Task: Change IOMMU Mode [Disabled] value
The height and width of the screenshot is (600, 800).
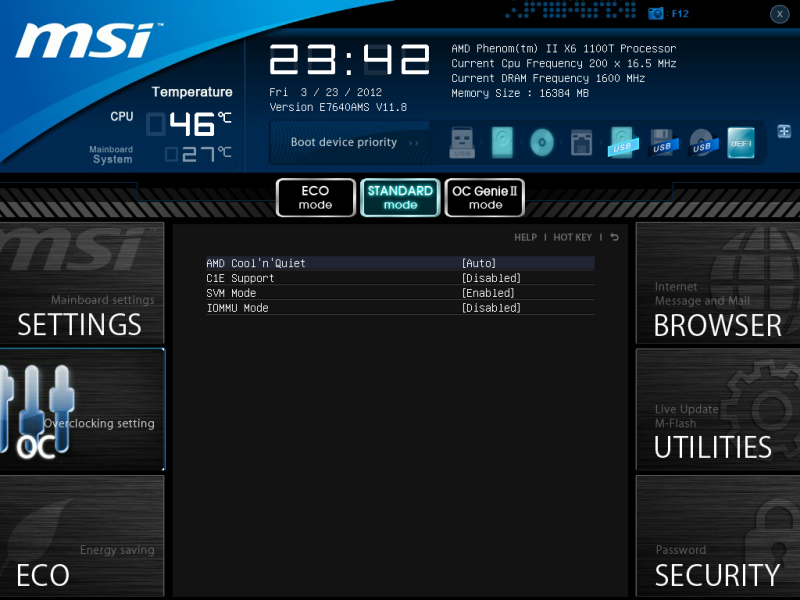Action: pyautogui.click(x=491, y=308)
